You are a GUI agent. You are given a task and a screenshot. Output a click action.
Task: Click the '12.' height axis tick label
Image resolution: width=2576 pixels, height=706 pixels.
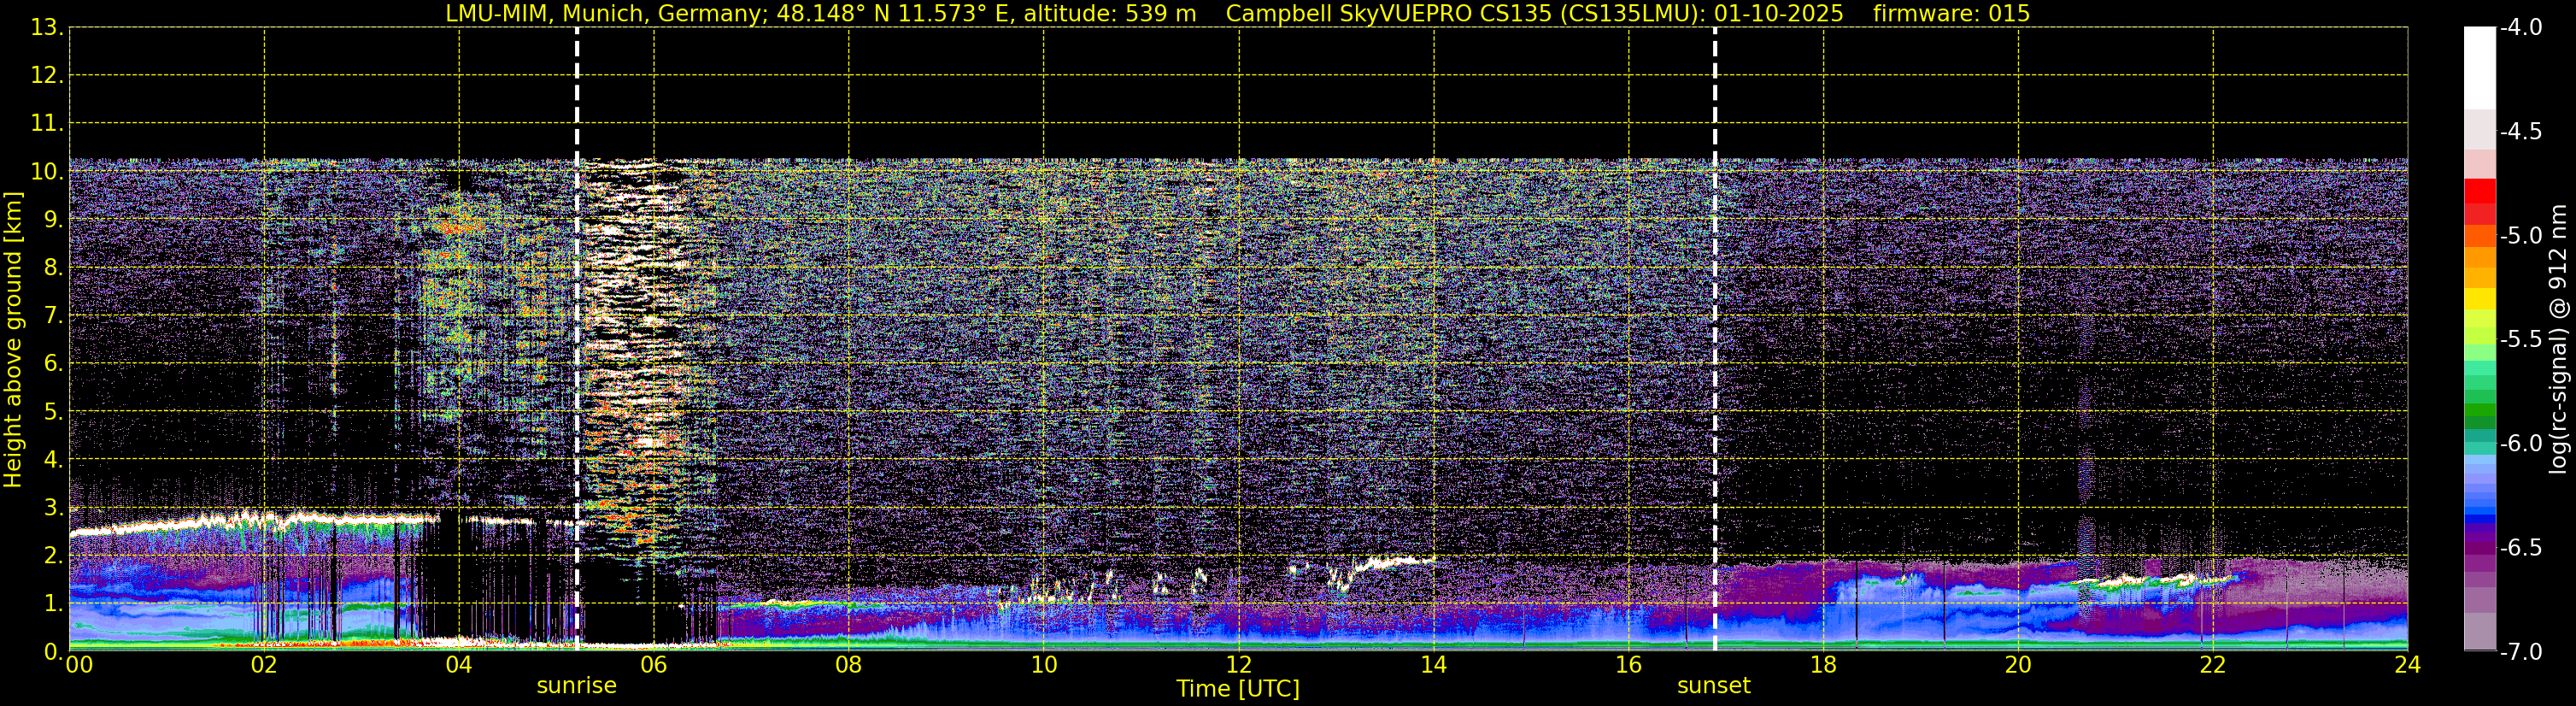[x=47, y=76]
